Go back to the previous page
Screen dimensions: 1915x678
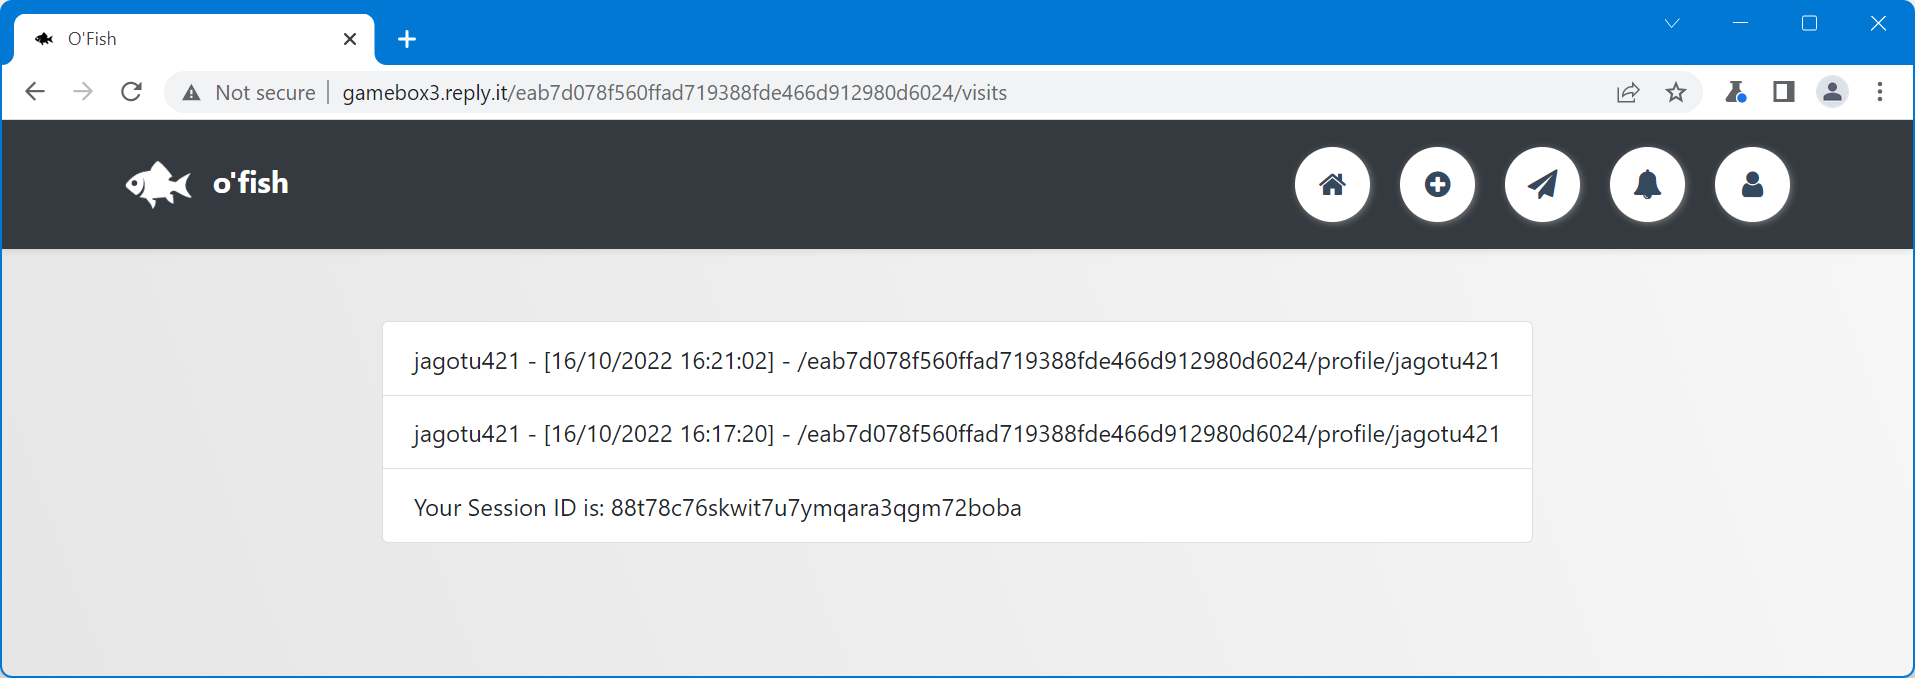35,92
